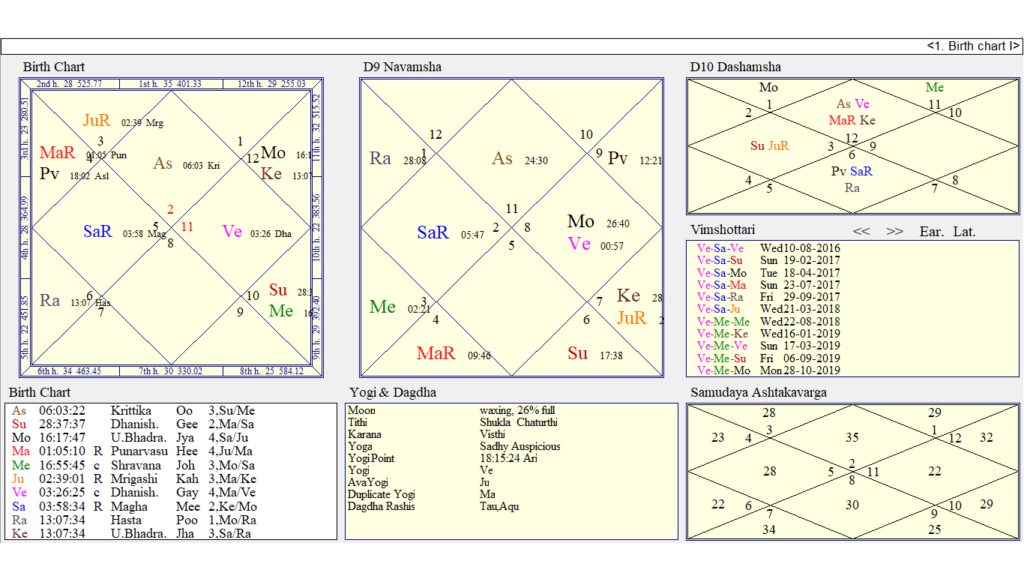
Task: Click the As row showing Krittika nakshatra
Action: click(134, 411)
